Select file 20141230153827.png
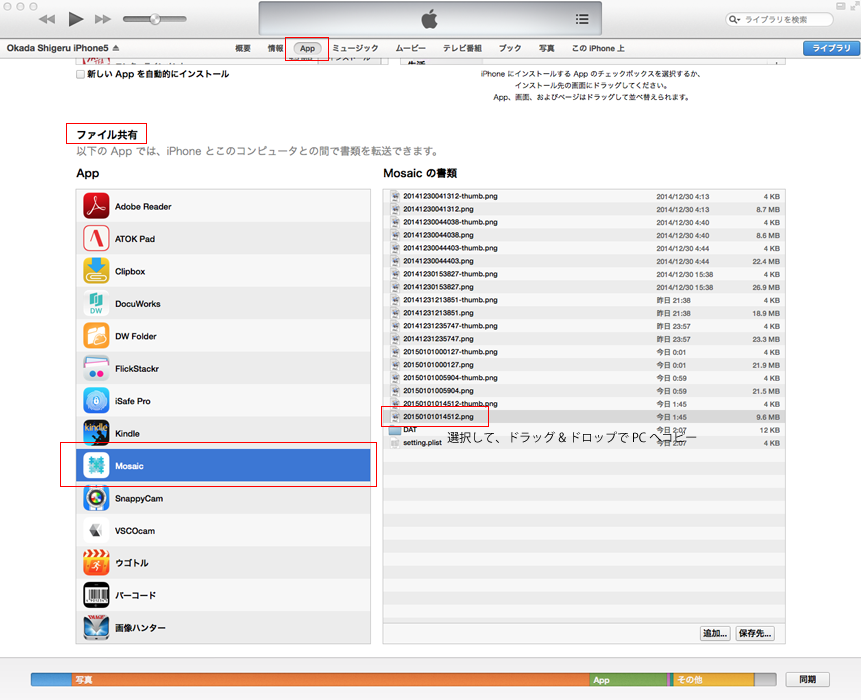The width and height of the screenshot is (861, 700). [438, 287]
